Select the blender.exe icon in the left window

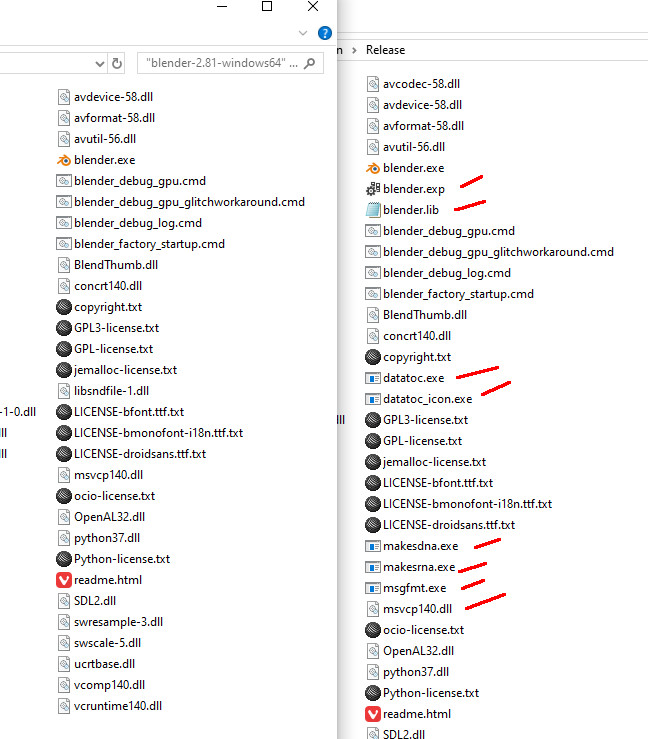pyautogui.click(x=64, y=160)
